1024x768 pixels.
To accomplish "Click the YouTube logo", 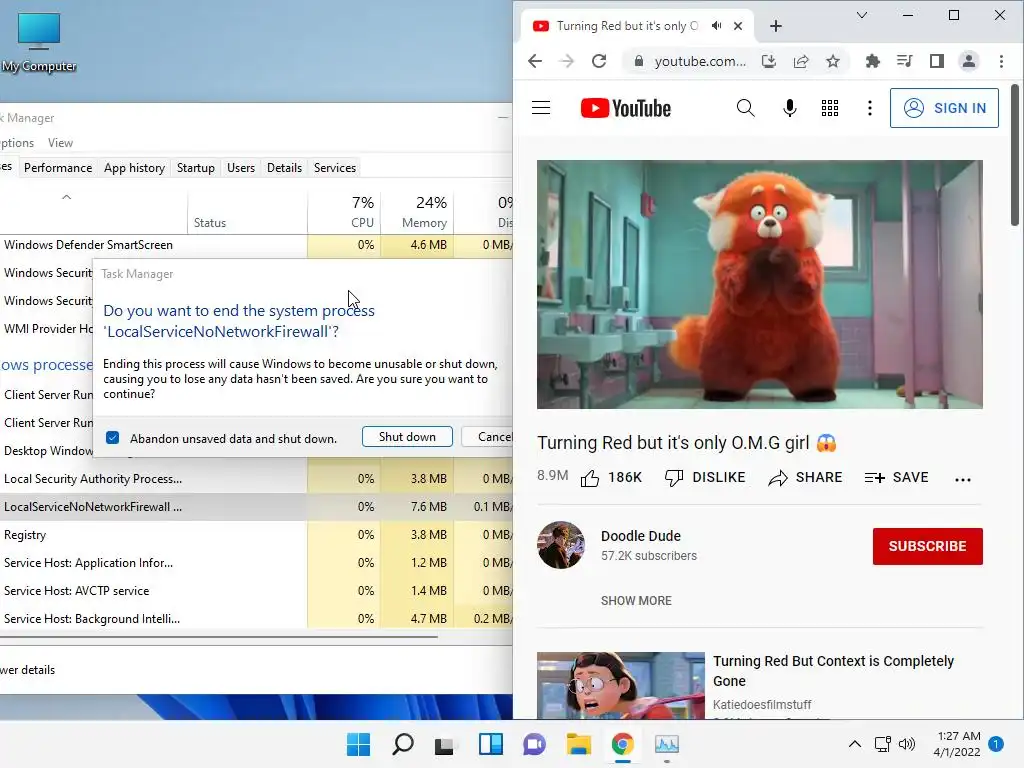I will 626,108.
